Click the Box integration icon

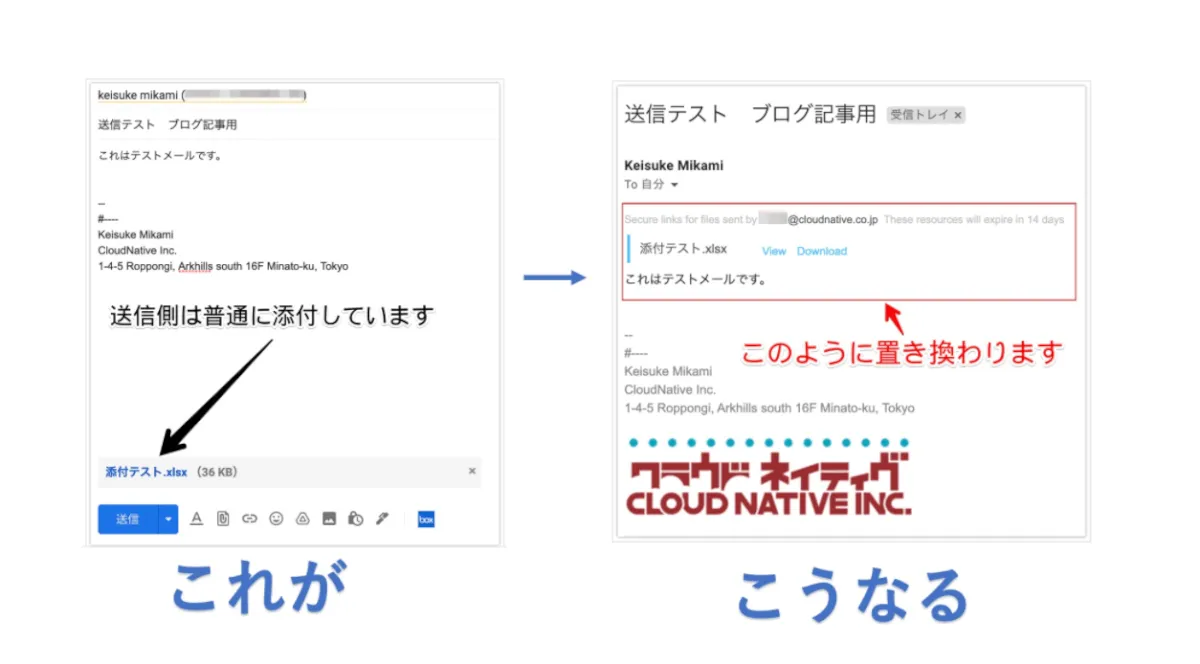click(x=426, y=519)
